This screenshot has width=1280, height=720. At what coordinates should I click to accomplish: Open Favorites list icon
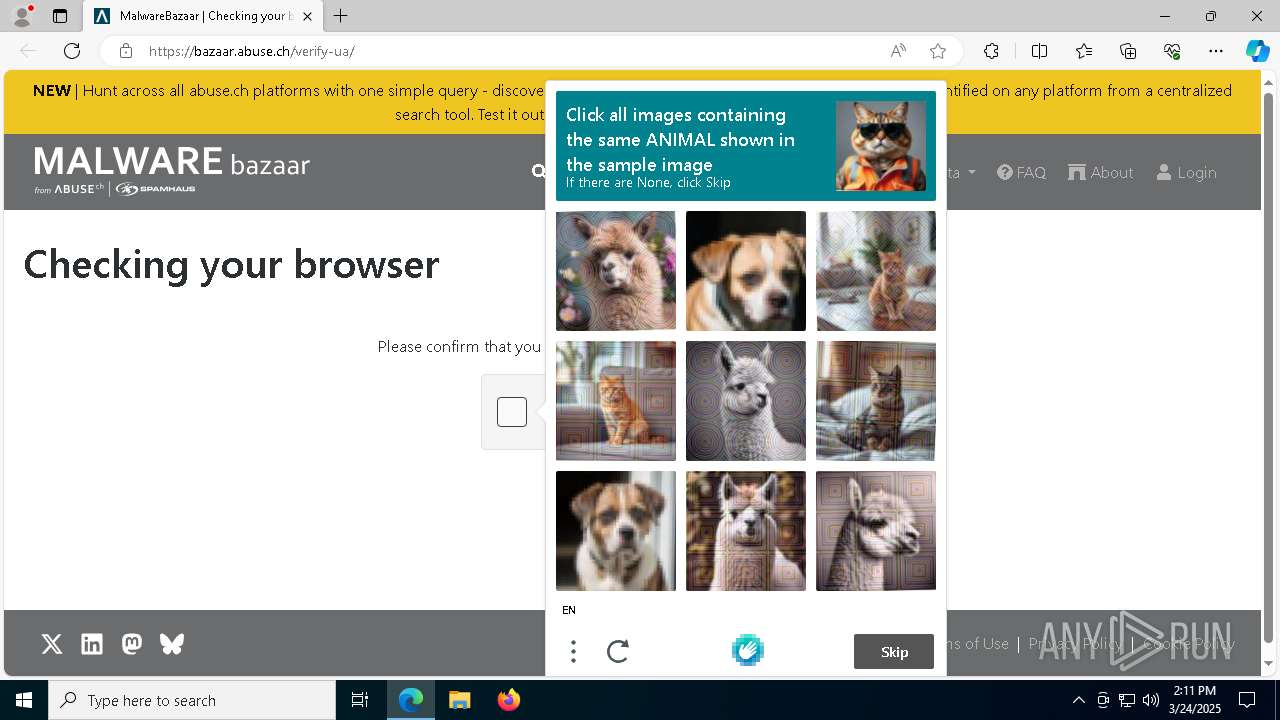point(1084,51)
